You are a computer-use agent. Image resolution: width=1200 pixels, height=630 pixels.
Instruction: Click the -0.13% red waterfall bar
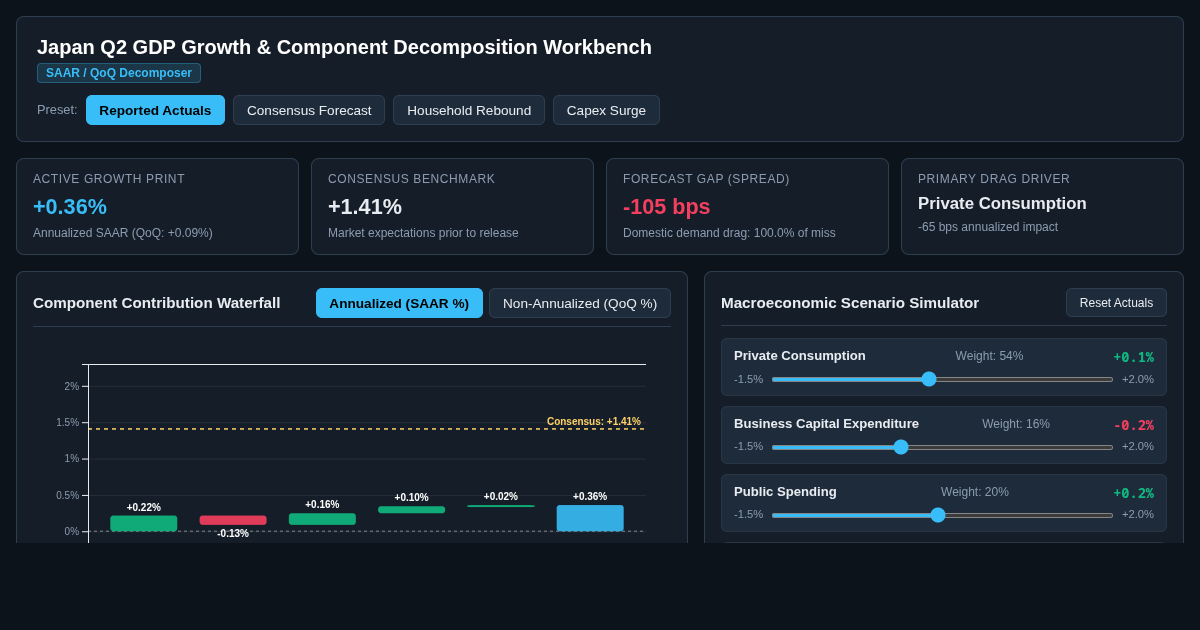[x=233, y=520]
